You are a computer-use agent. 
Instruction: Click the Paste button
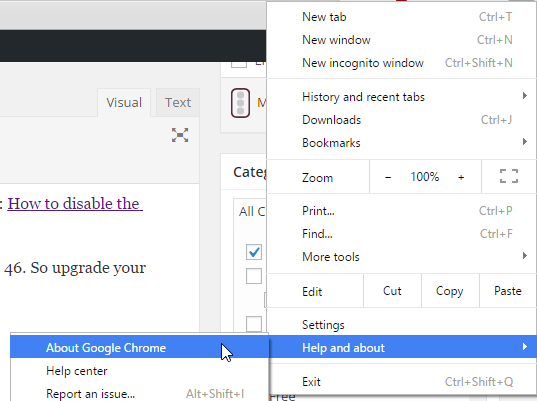(508, 291)
